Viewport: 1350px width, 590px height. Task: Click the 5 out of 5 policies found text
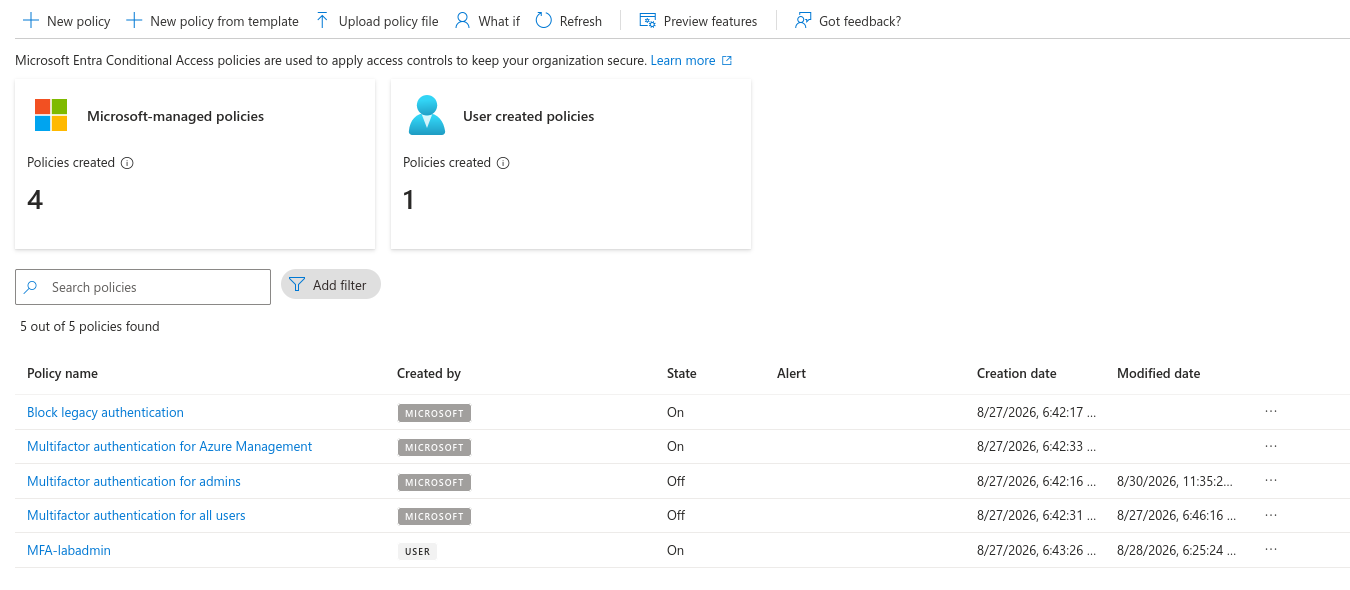(x=90, y=326)
